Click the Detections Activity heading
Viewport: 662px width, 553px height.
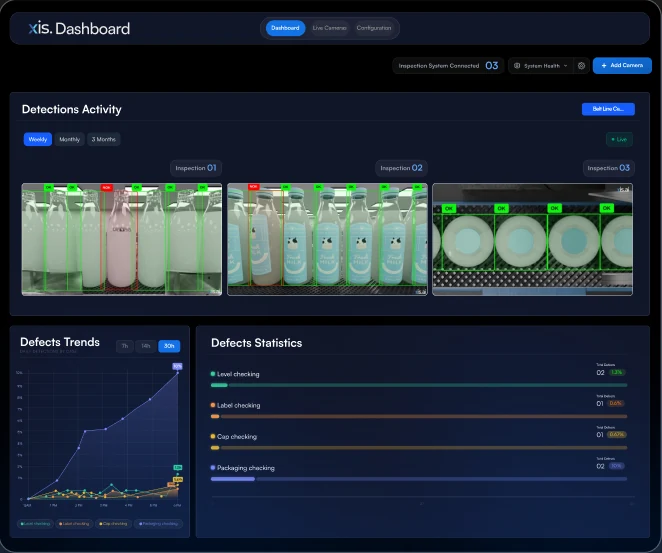click(x=72, y=109)
